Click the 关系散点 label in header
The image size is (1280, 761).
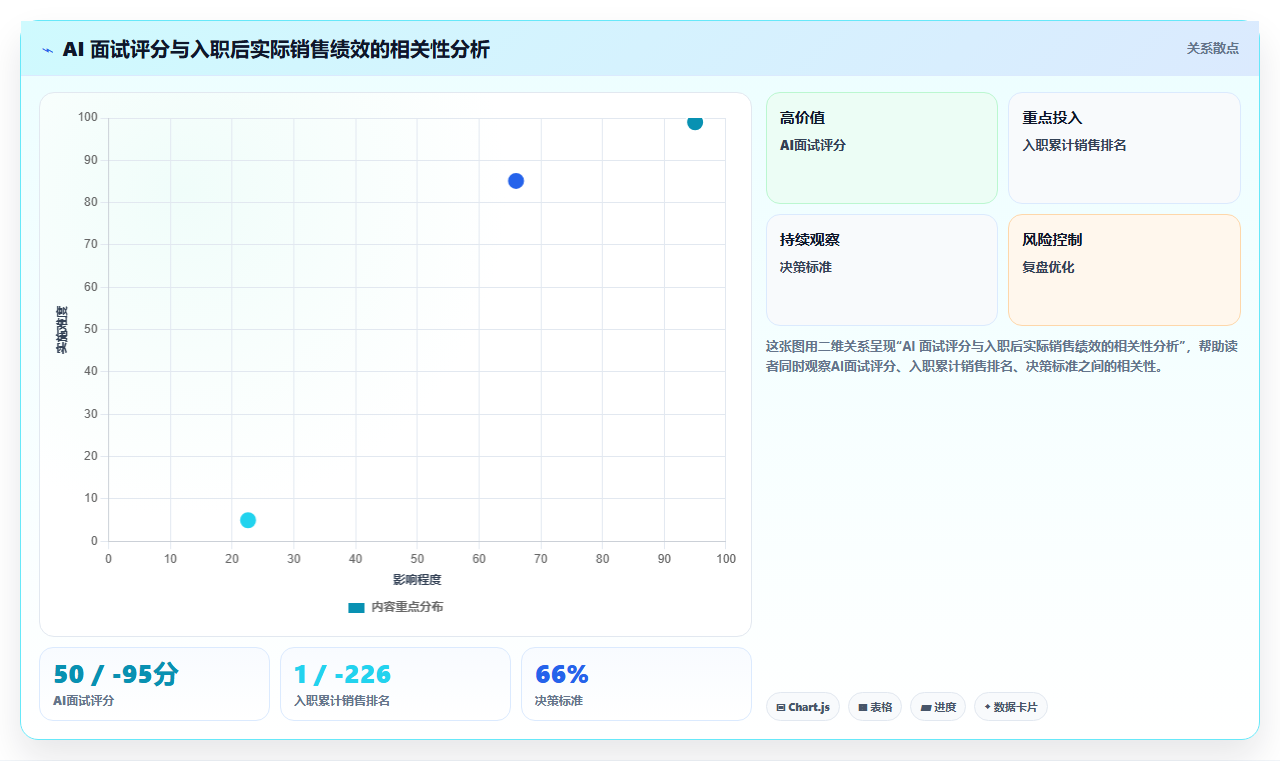coord(1212,48)
